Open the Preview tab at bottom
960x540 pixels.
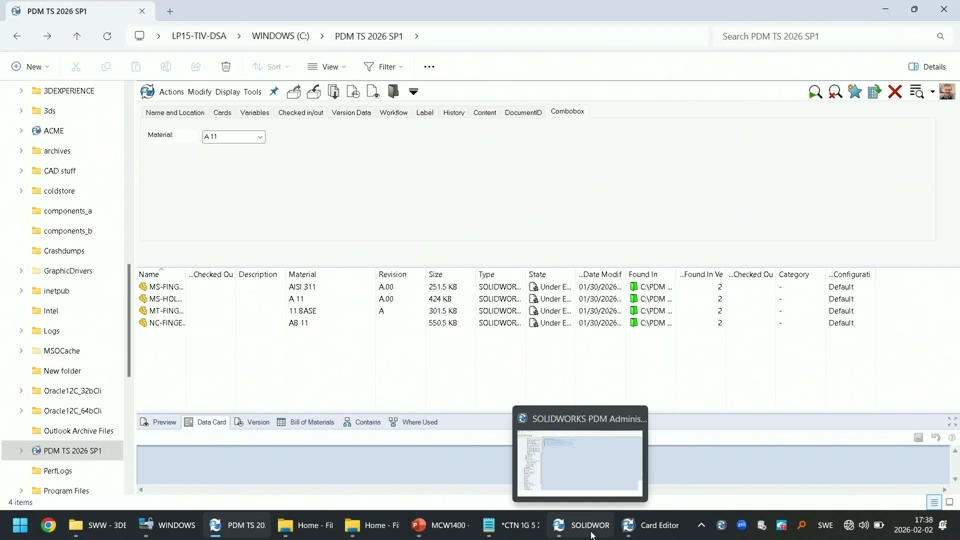(159, 422)
